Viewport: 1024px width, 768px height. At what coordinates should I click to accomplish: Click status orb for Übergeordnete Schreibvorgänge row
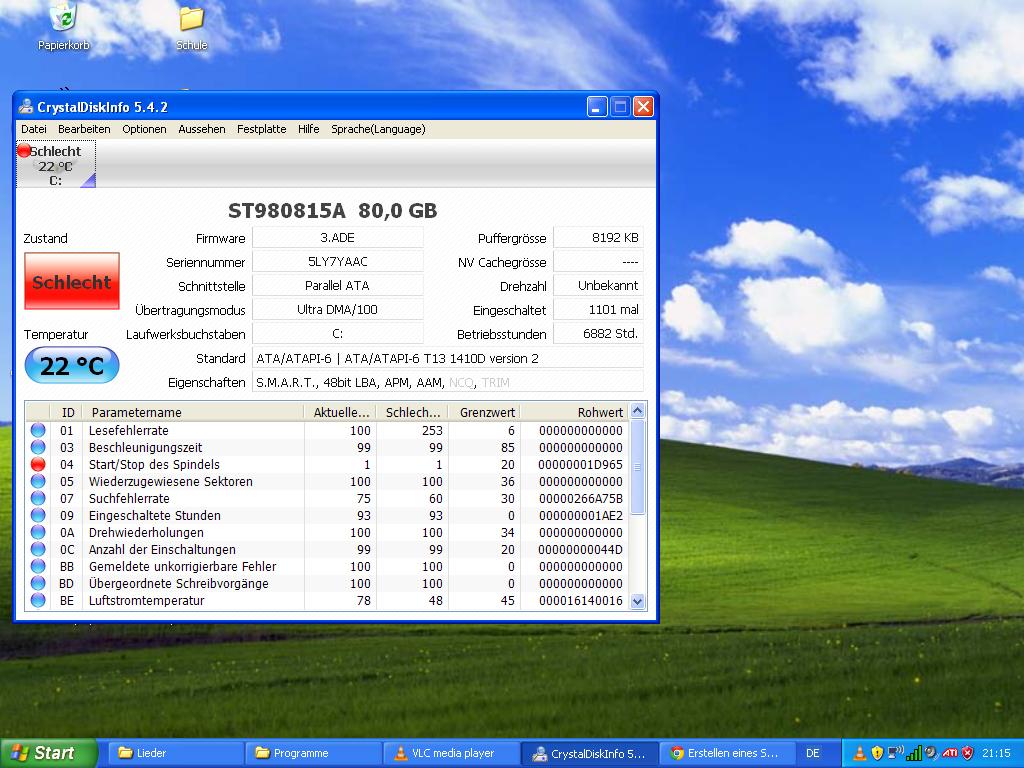tap(38, 583)
